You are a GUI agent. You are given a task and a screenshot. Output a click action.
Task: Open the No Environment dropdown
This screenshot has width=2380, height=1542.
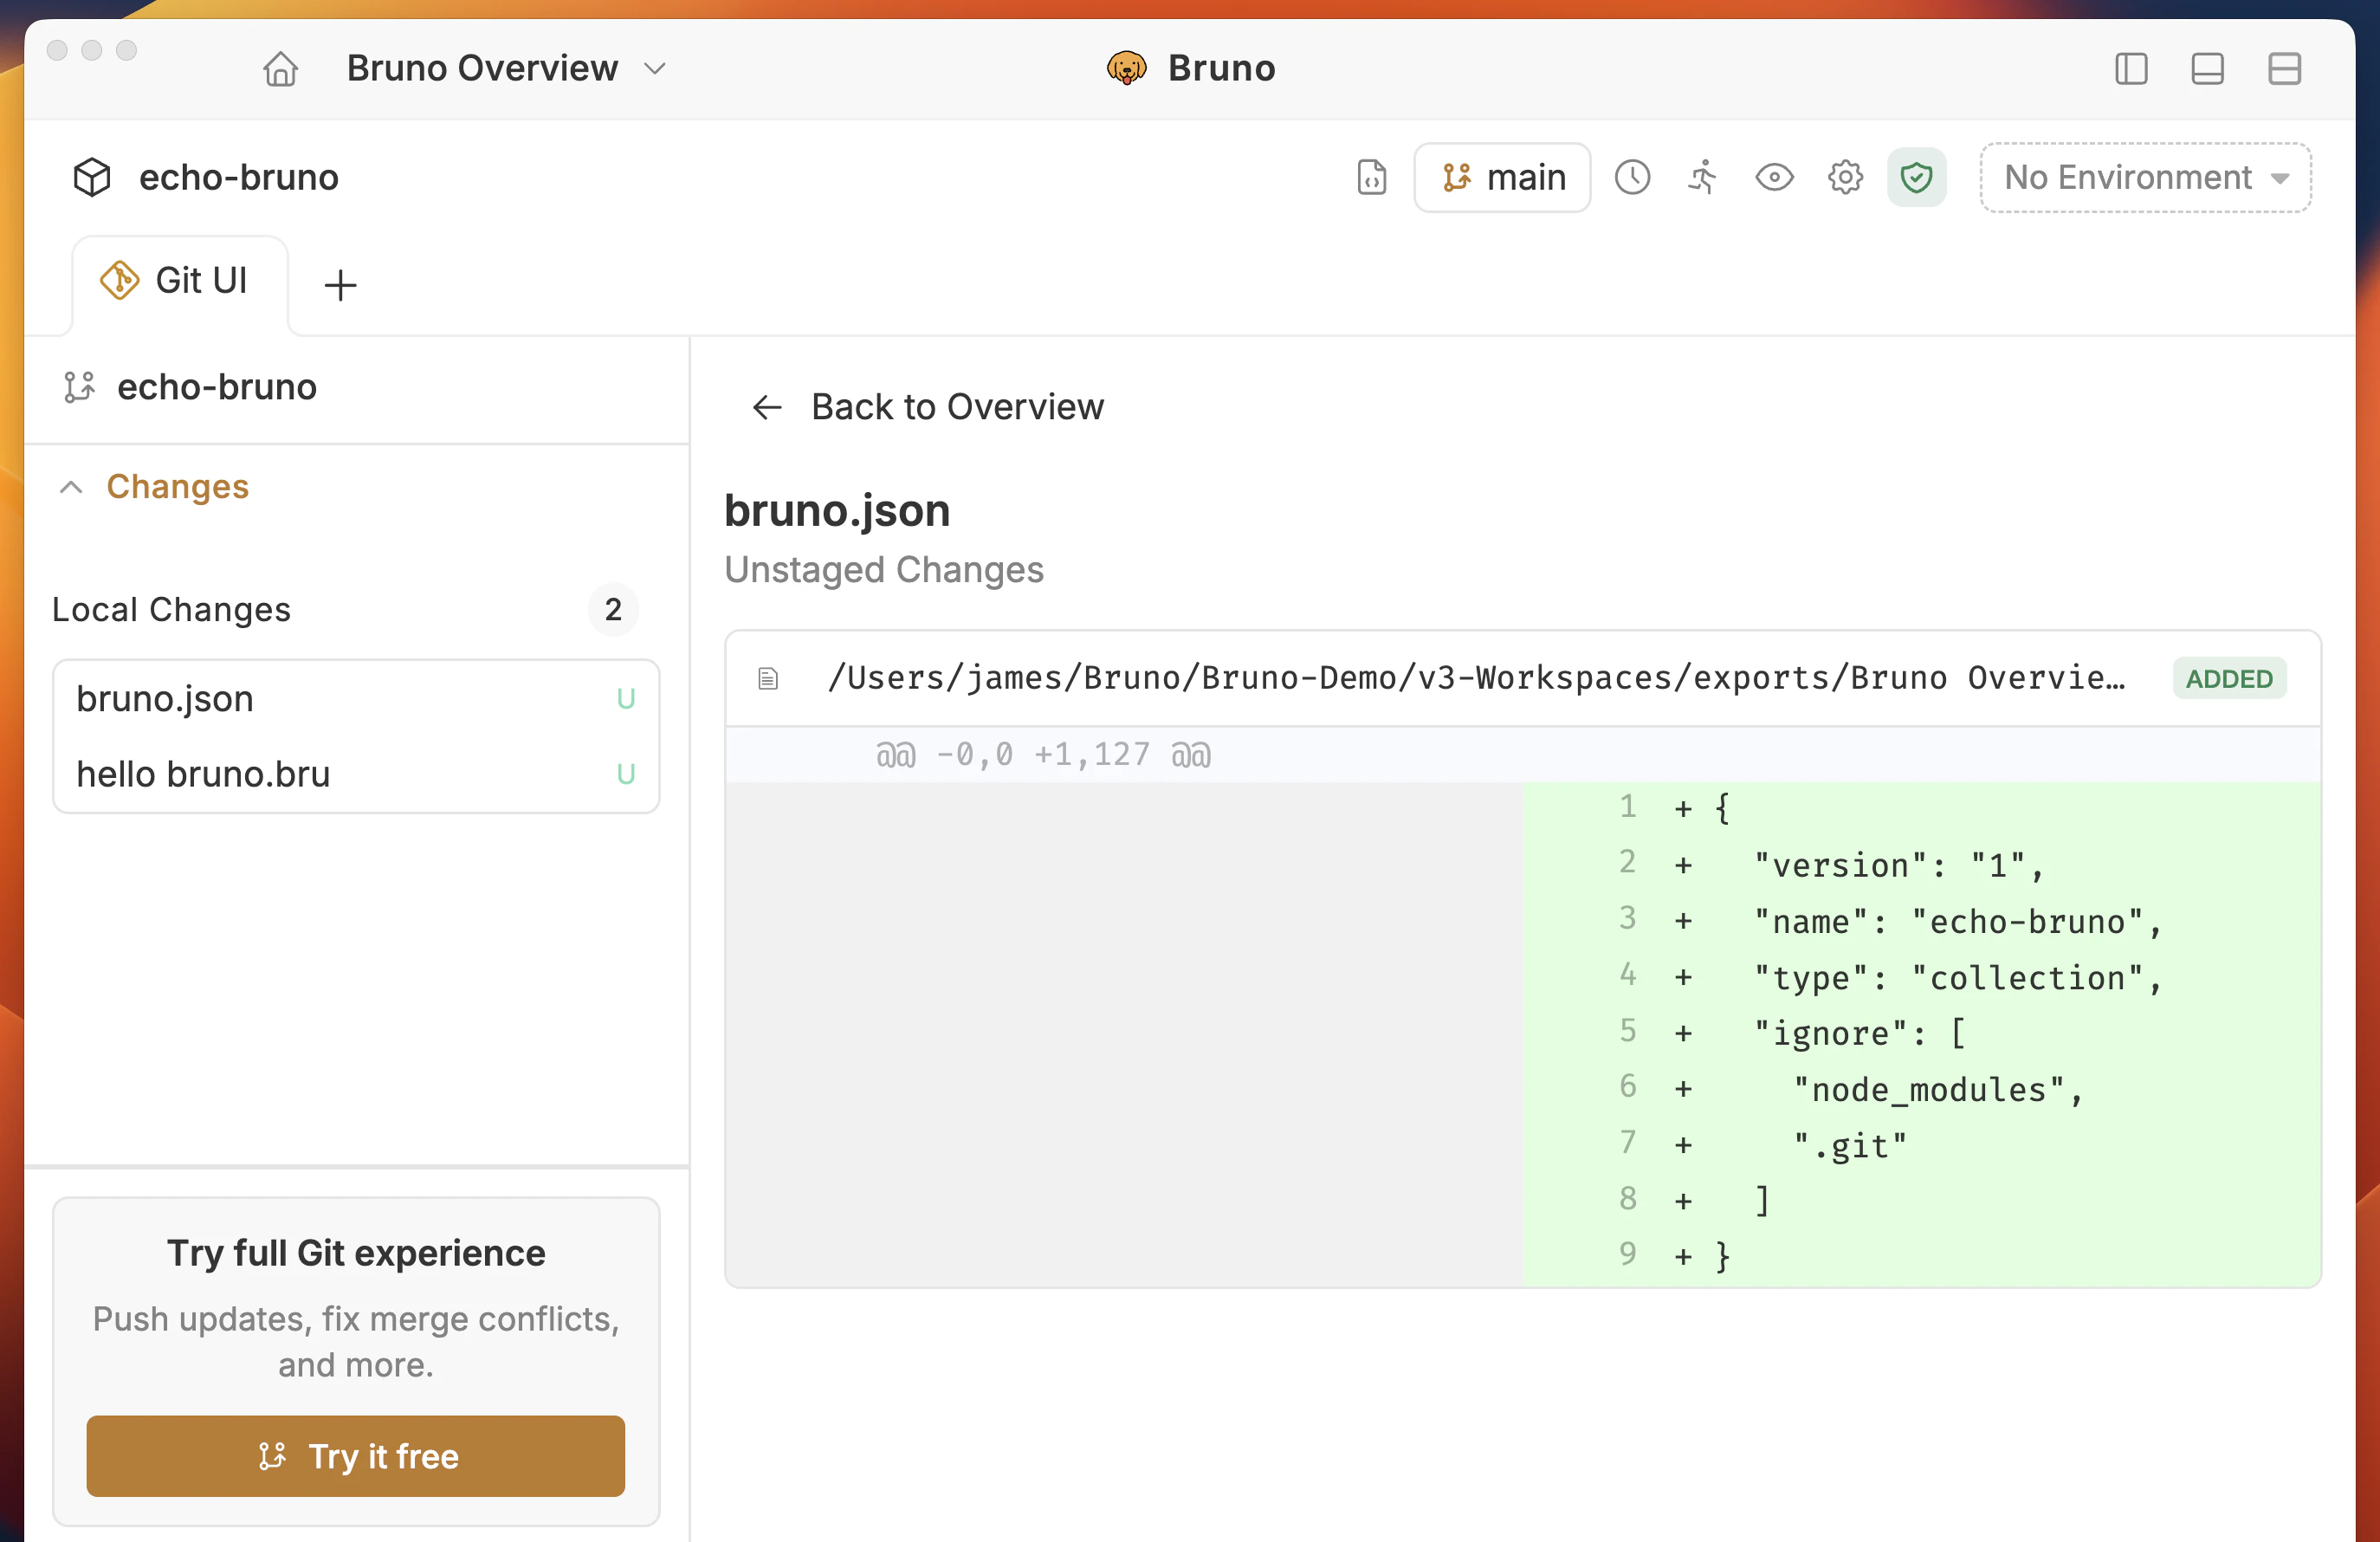tap(2145, 177)
